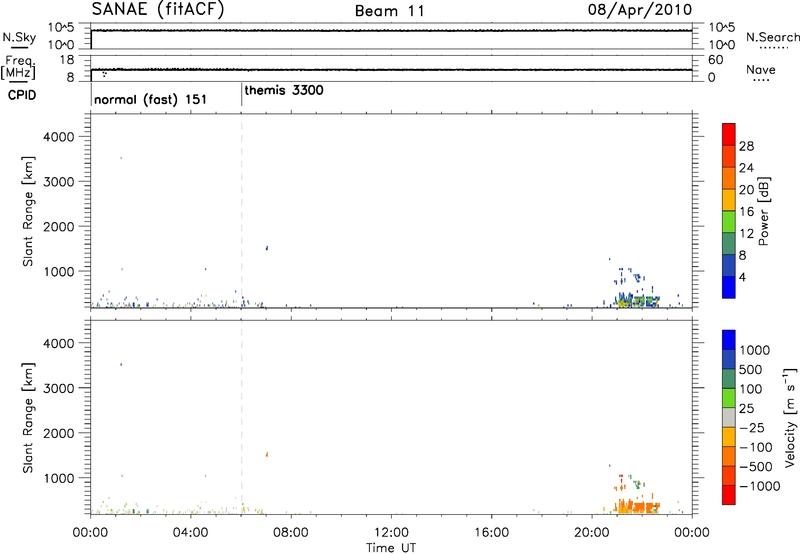Pick the bottom red Velocity segment below -1000

(x=729, y=495)
